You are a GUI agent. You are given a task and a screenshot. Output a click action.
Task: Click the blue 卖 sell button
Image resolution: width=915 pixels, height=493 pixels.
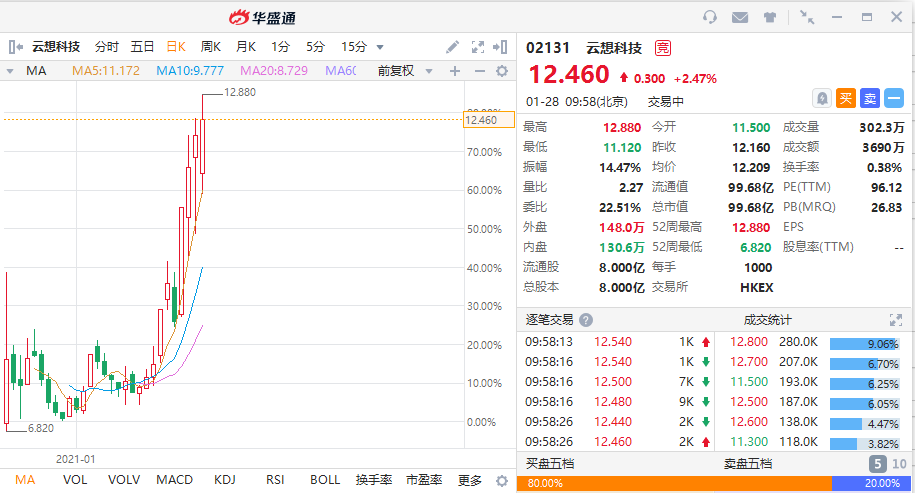point(870,98)
